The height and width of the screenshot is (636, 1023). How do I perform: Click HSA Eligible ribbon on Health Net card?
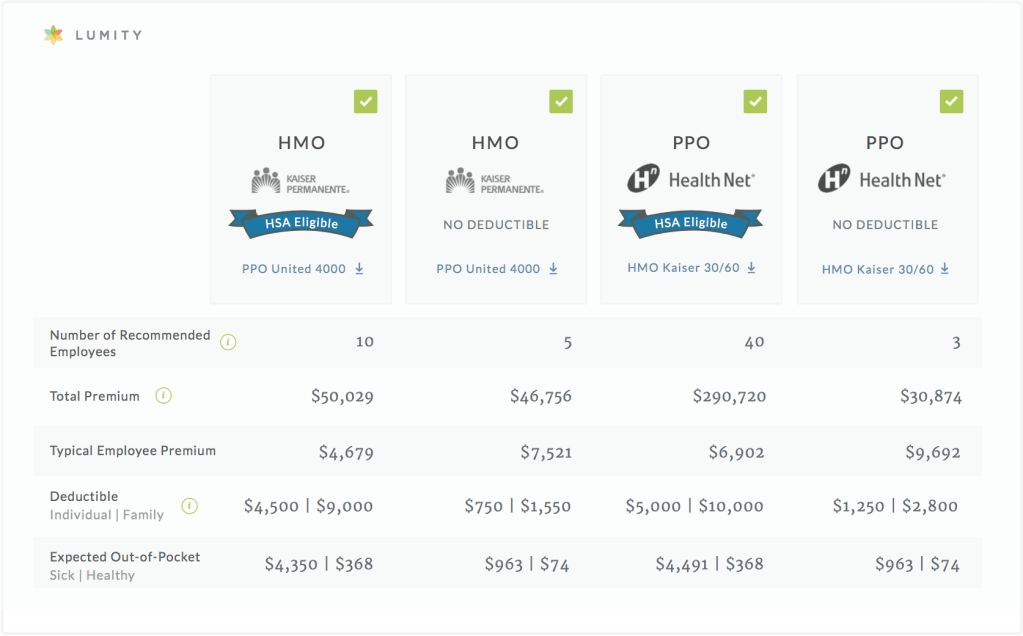pyautogui.click(x=690, y=223)
